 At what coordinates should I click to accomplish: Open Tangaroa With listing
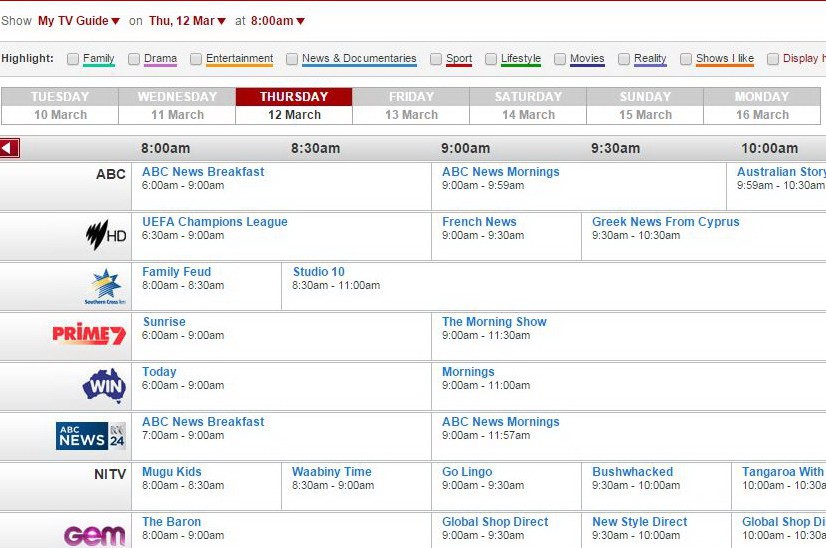pyautogui.click(x=783, y=472)
